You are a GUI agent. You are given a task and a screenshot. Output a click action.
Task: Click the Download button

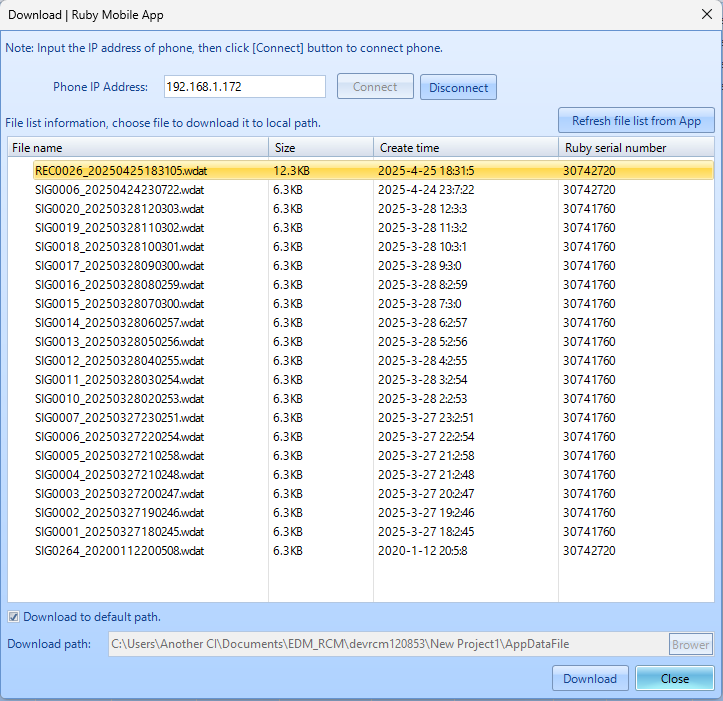click(590, 678)
